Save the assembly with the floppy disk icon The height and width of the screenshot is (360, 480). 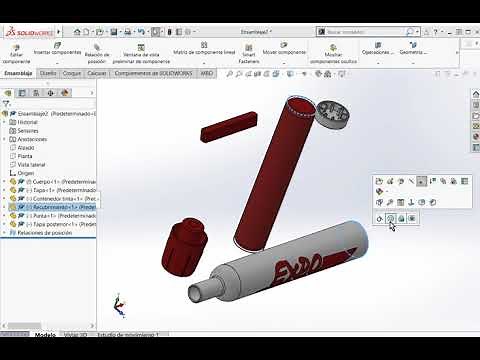coord(114,32)
